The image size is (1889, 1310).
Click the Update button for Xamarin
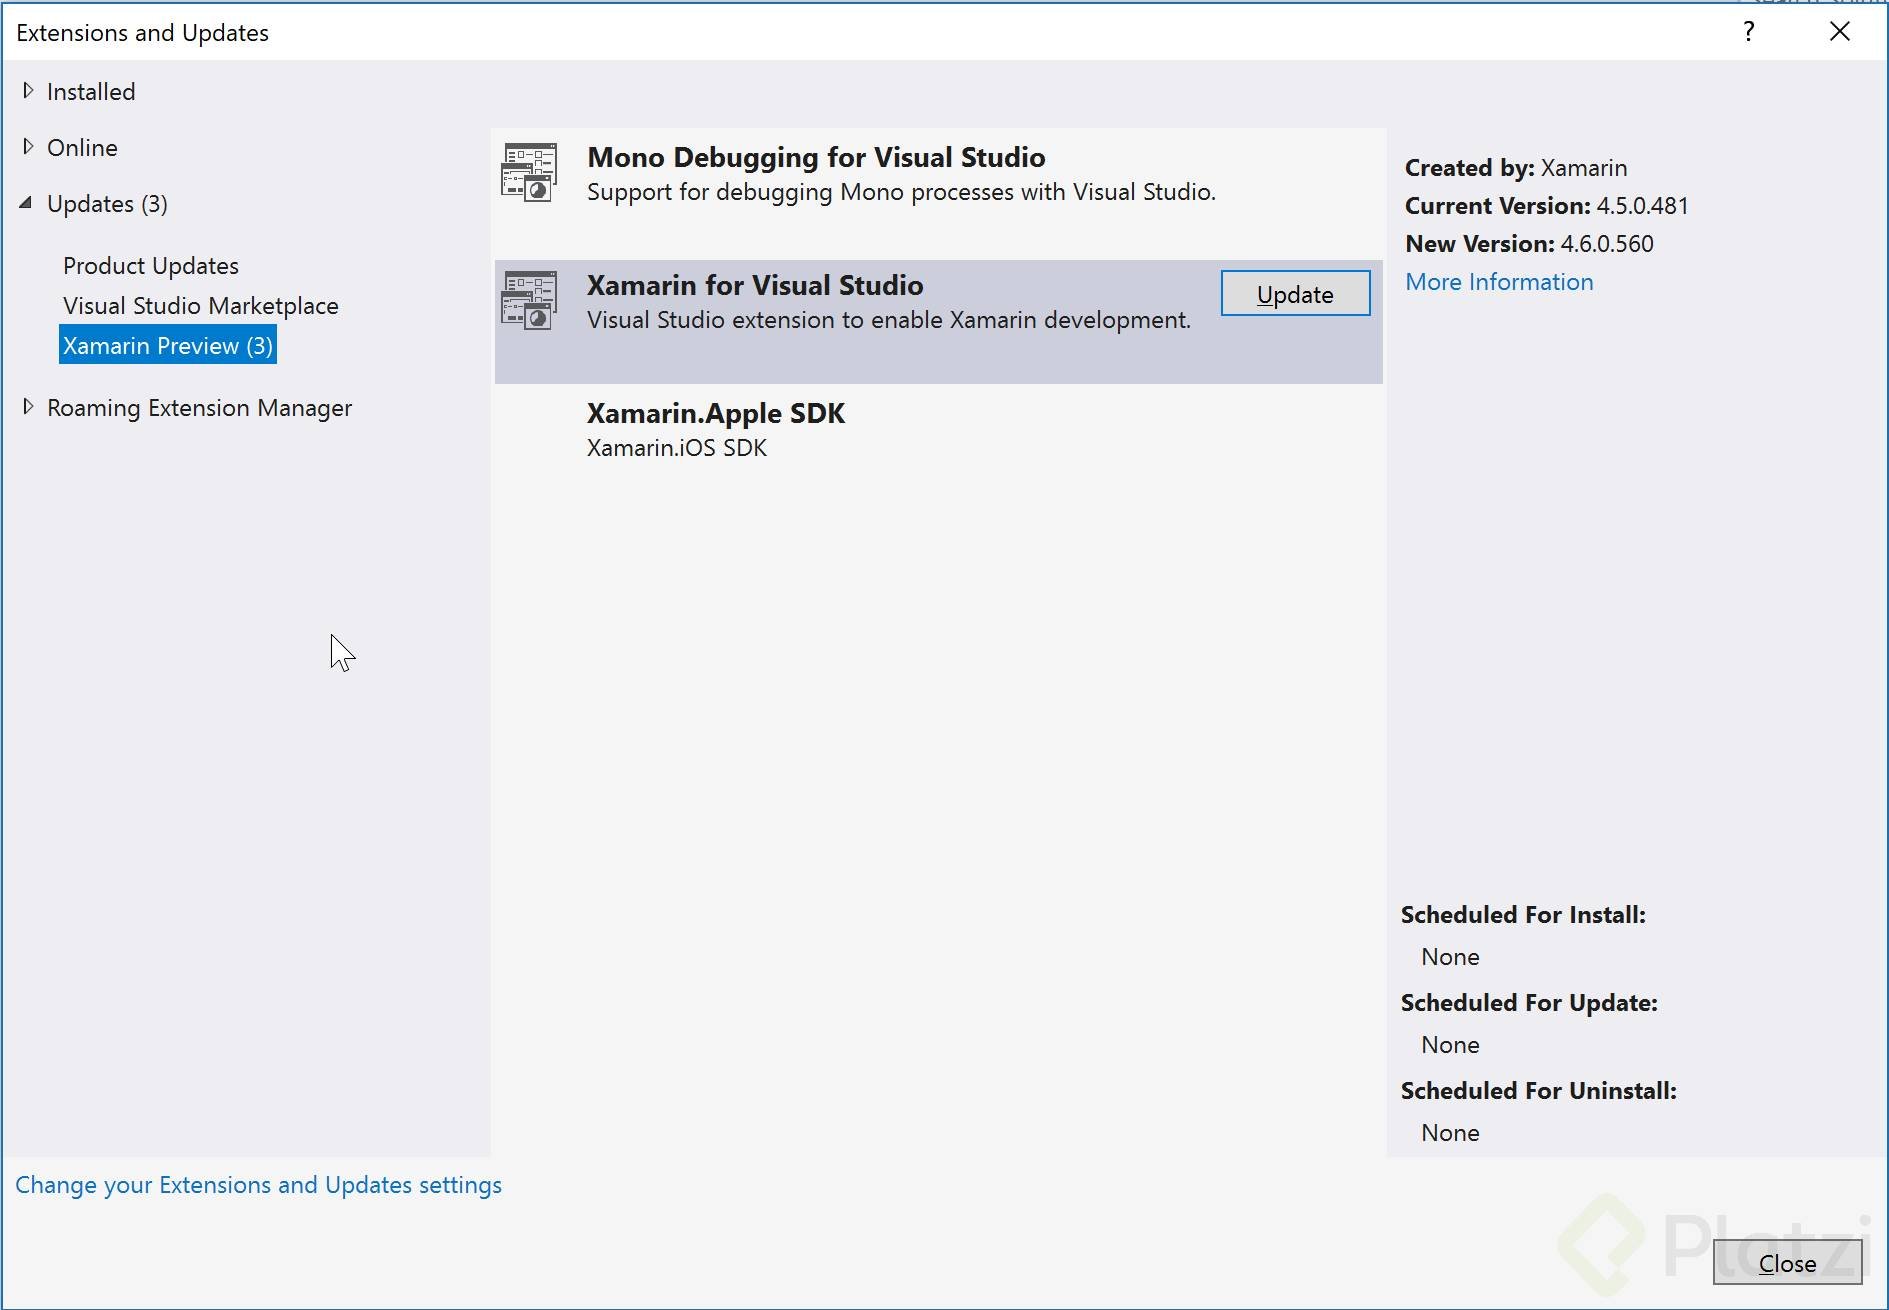(1295, 293)
